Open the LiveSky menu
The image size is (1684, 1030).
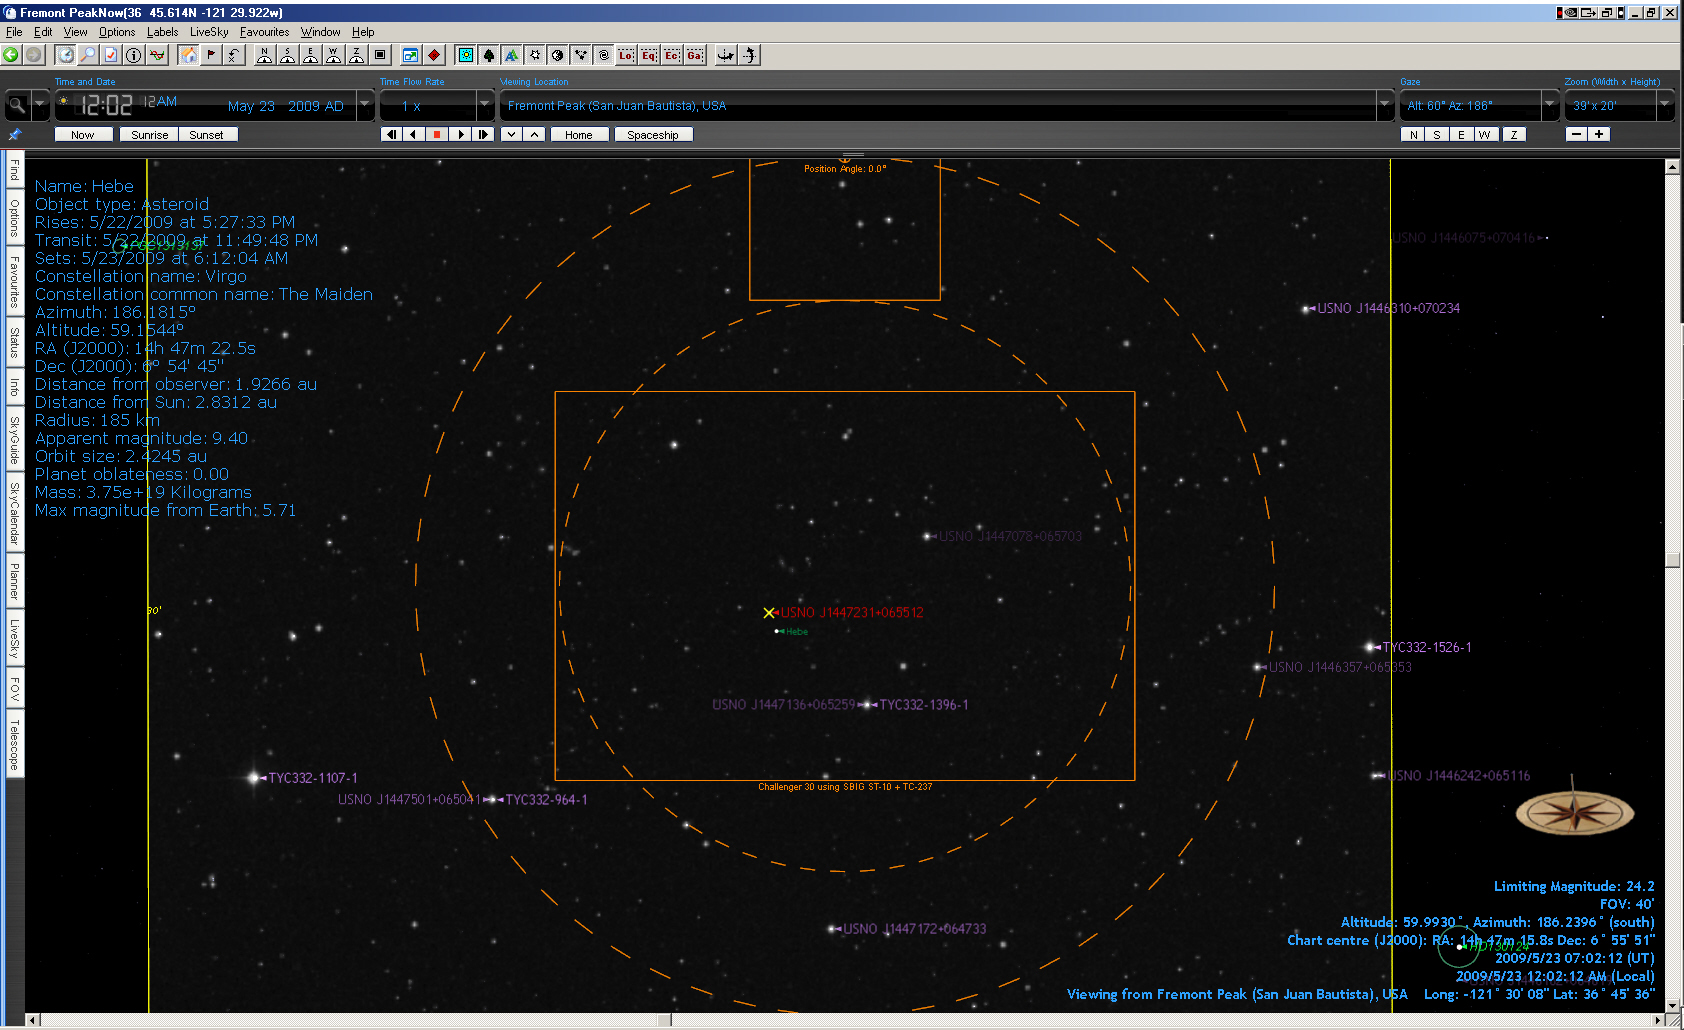coord(209,32)
